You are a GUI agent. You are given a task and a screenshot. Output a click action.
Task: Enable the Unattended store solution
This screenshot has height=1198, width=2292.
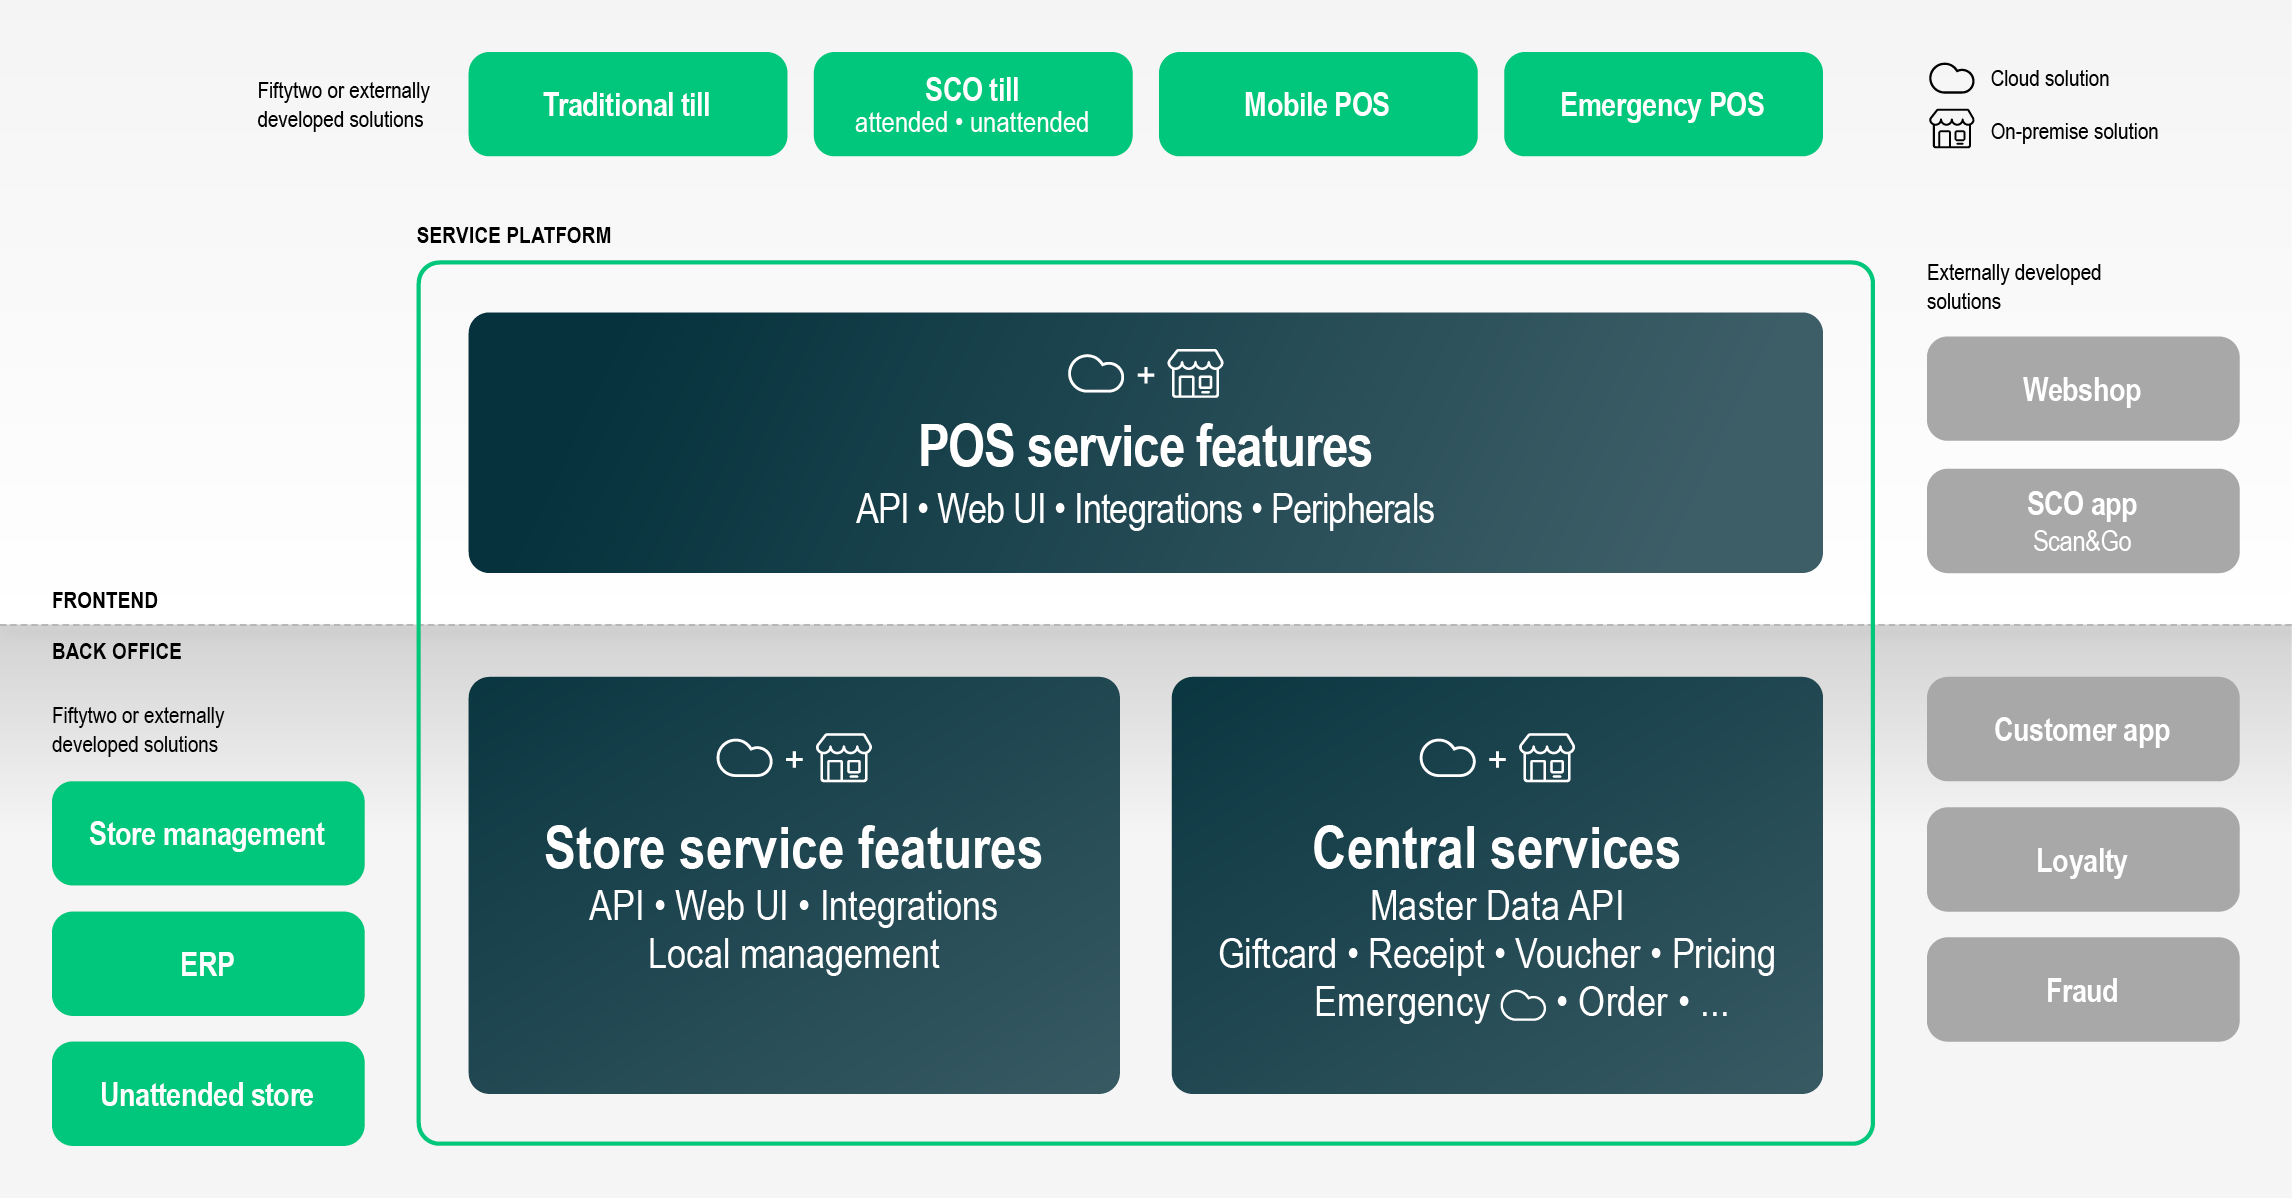coord(207,1093)
